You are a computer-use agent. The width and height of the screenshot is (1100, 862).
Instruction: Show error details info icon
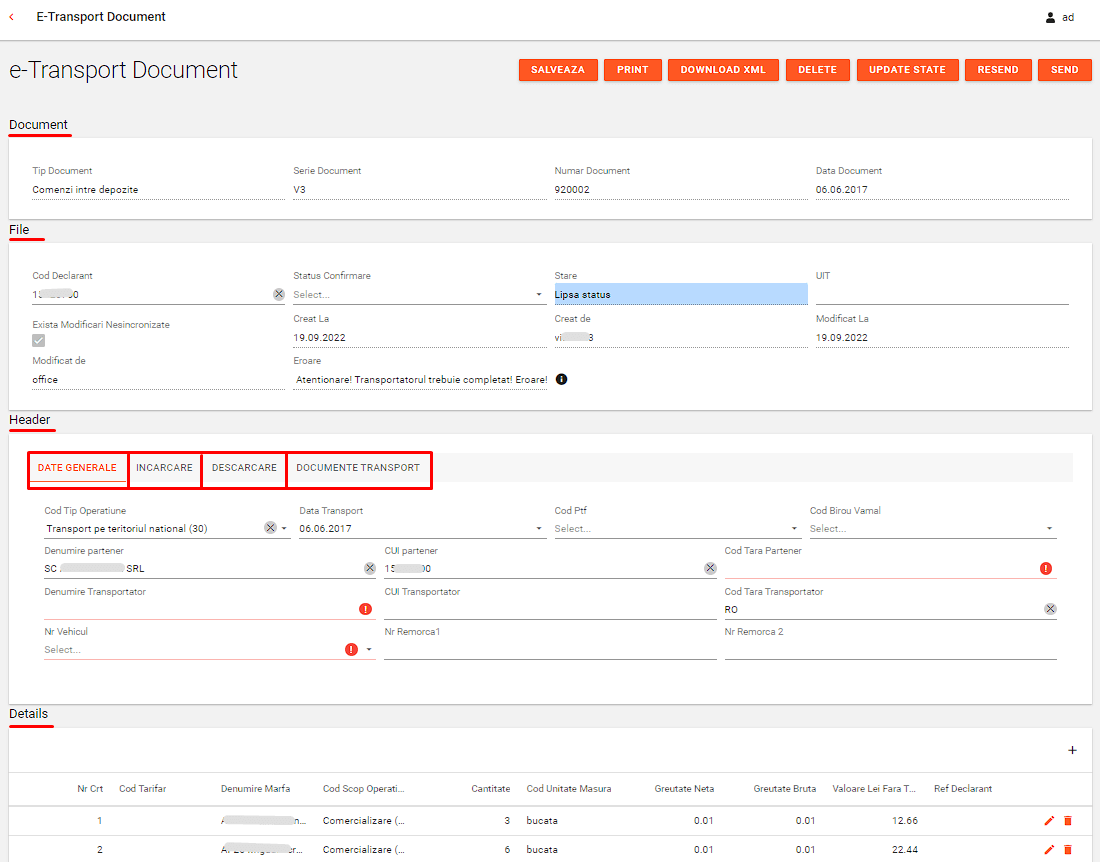[x=561, y=379]
